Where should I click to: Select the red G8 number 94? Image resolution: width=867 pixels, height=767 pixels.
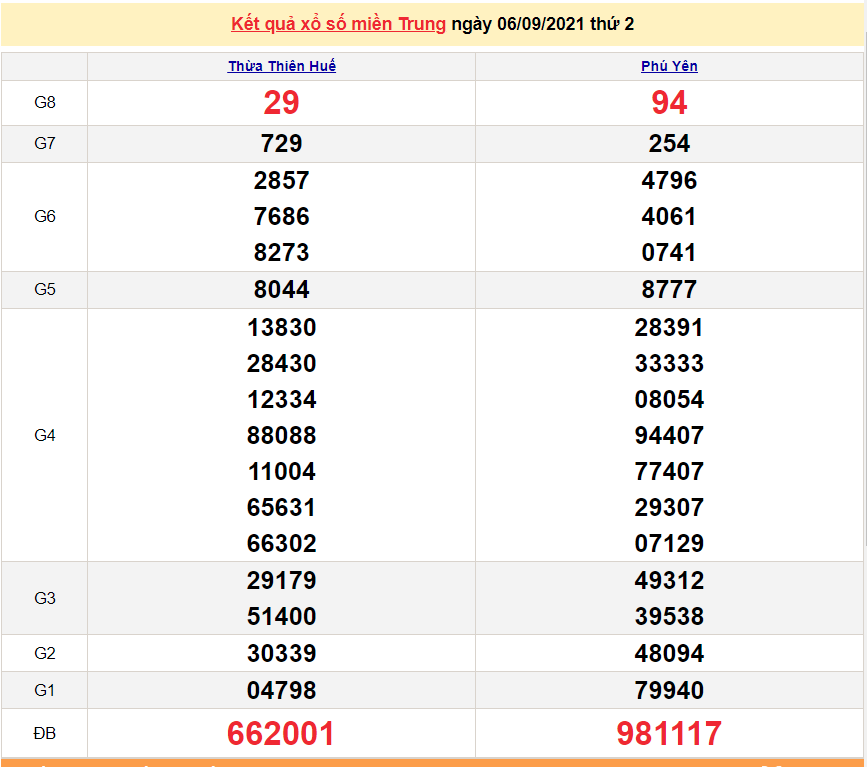pyautogui.click(x=669, y=102)
